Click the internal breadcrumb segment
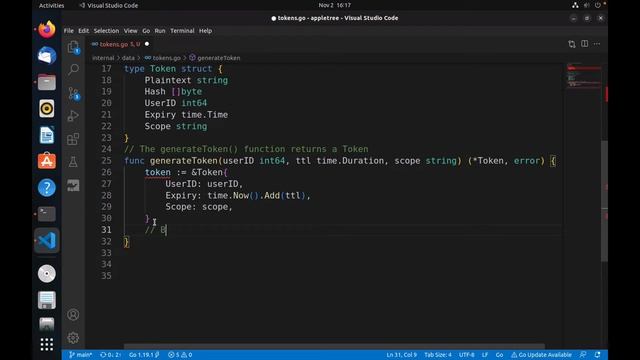This screenshot has width=640, height=360. (x=103, y=58)
